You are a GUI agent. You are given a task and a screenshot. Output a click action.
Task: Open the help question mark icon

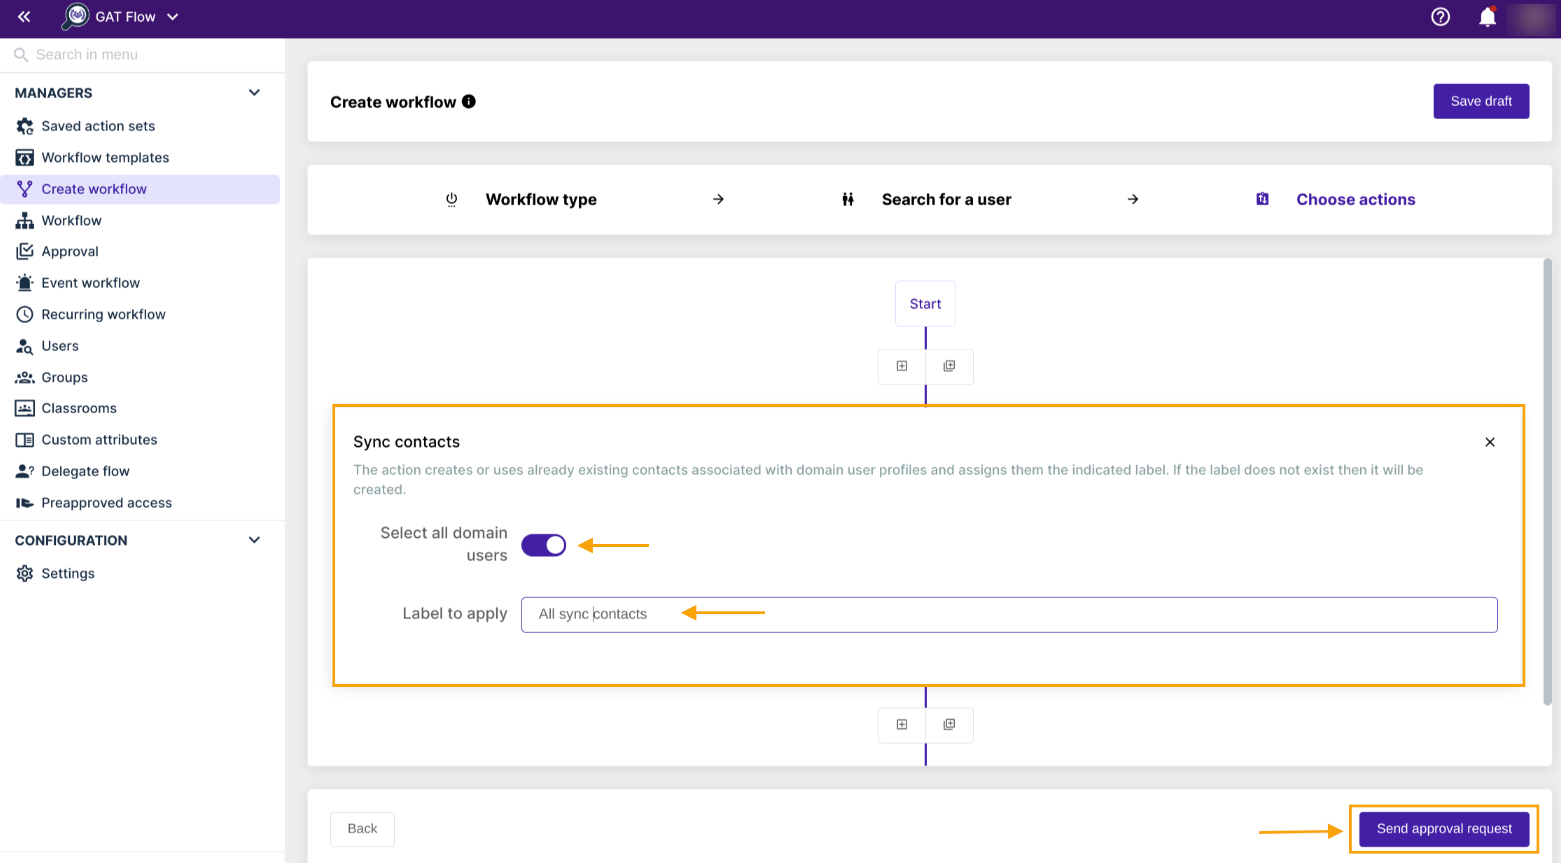coord(1440,16)
